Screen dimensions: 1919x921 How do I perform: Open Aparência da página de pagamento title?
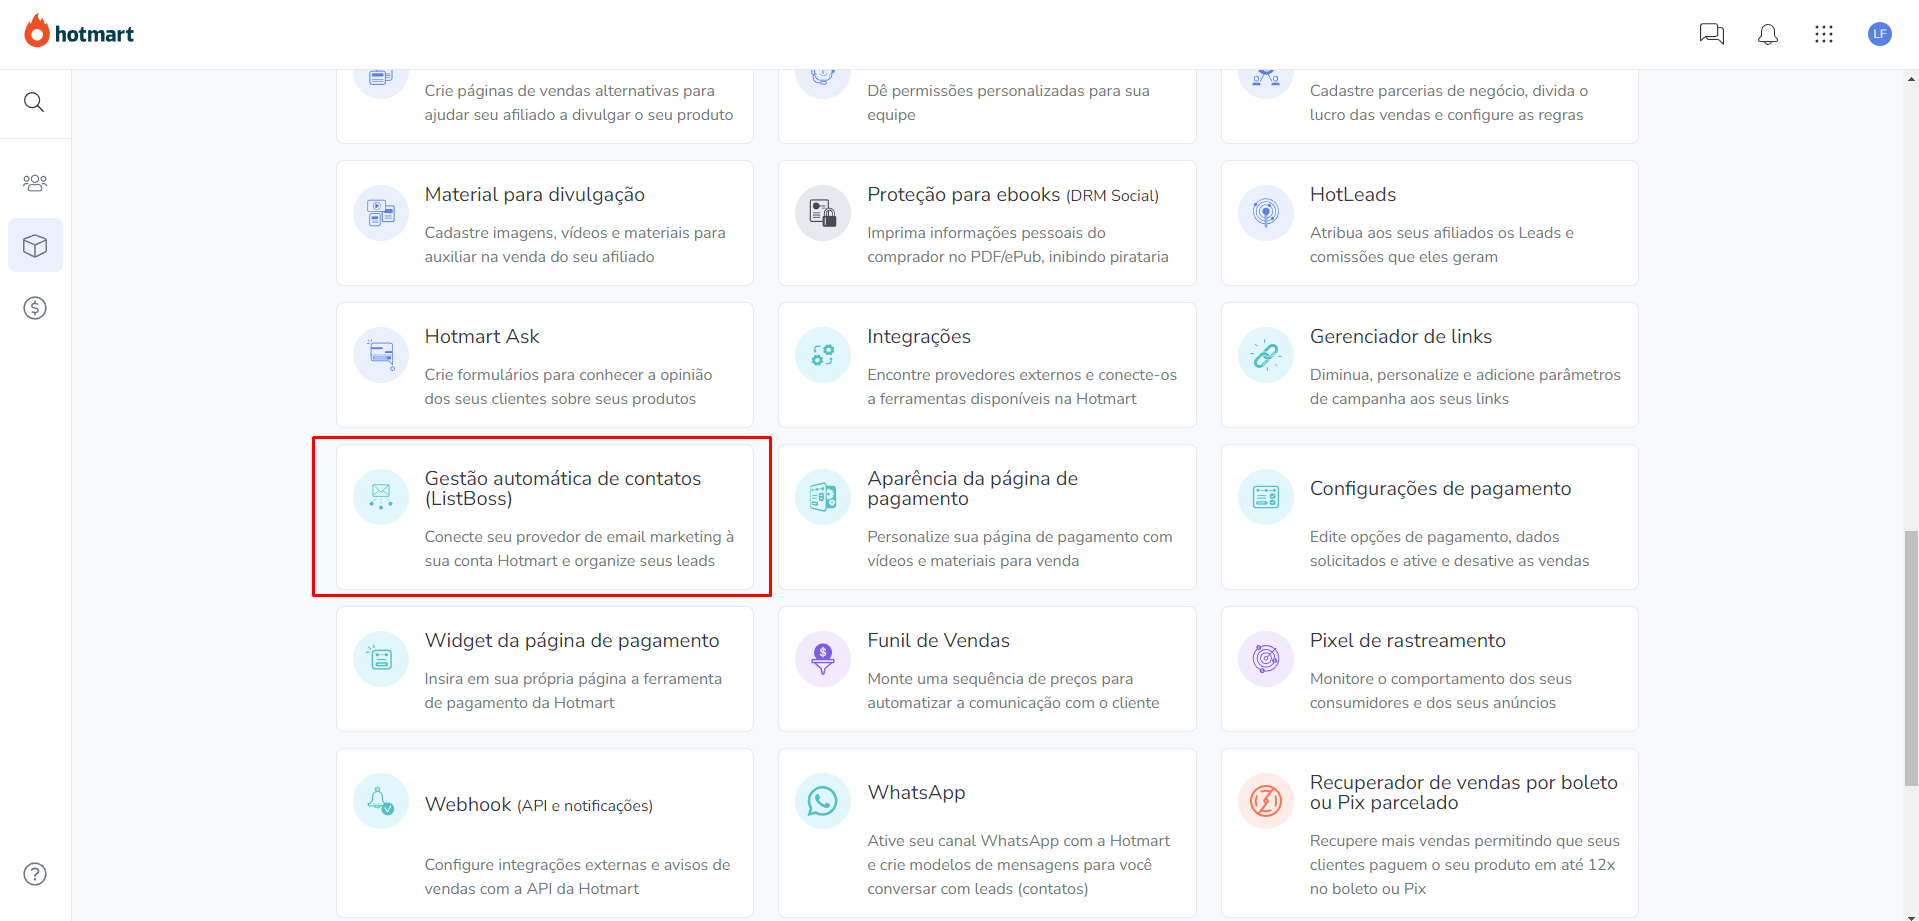click(x=973, y=489)
